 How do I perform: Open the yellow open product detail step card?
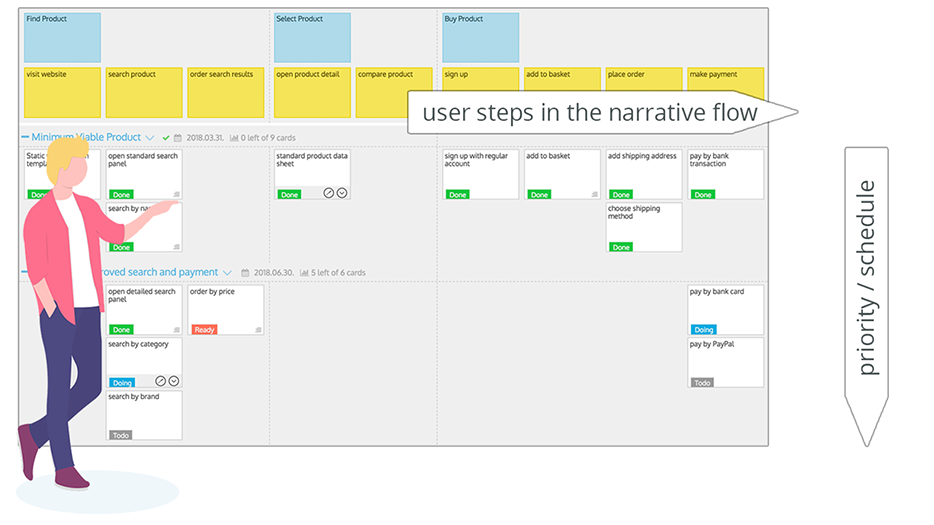pos(312,92)
